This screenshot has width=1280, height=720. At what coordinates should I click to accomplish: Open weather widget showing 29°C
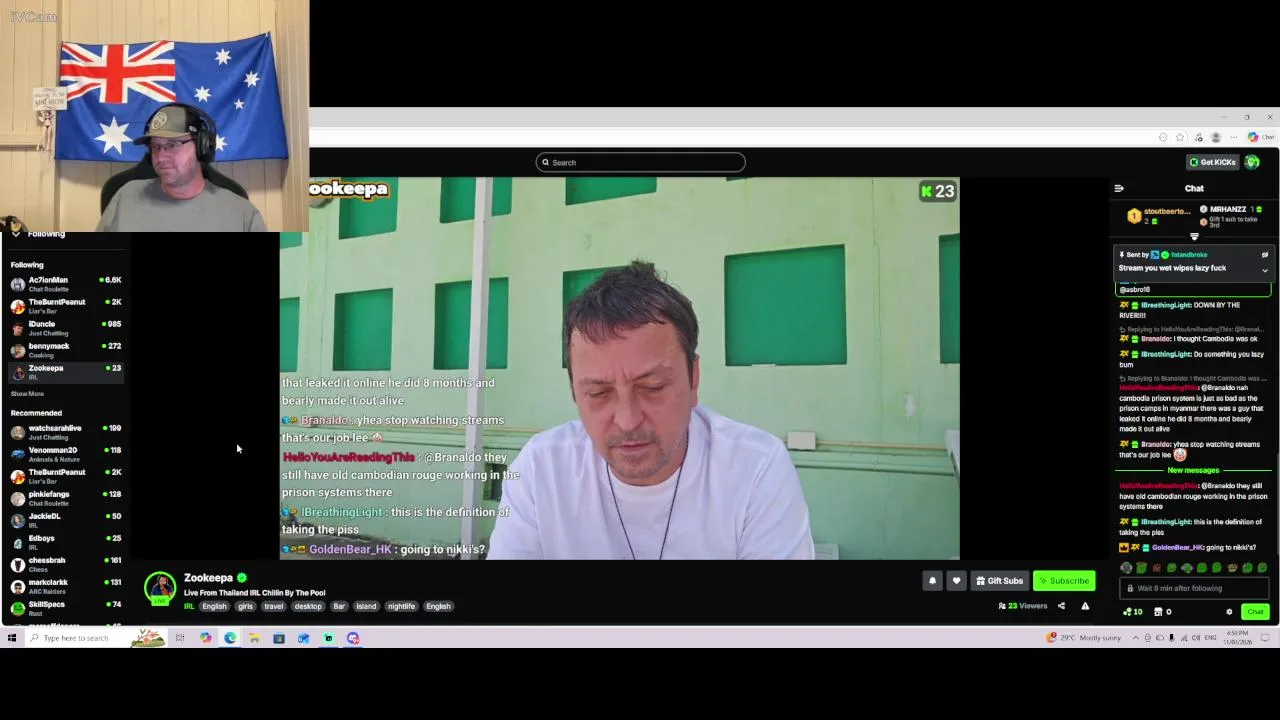(x=1084, y=638)
